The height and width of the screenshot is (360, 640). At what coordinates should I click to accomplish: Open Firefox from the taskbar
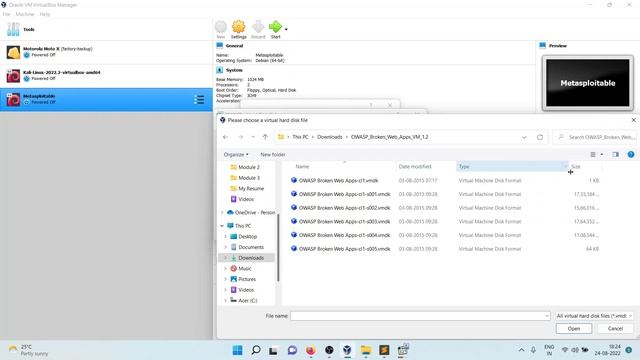click(x=311, y=350)
